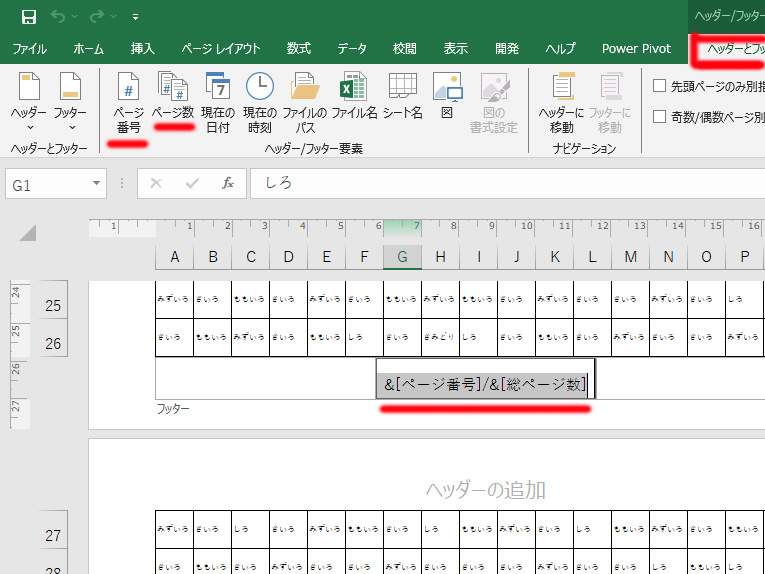Screen dimensions: 765x574
Task: Save the workbook with the floppy icon
Action: 29,17
